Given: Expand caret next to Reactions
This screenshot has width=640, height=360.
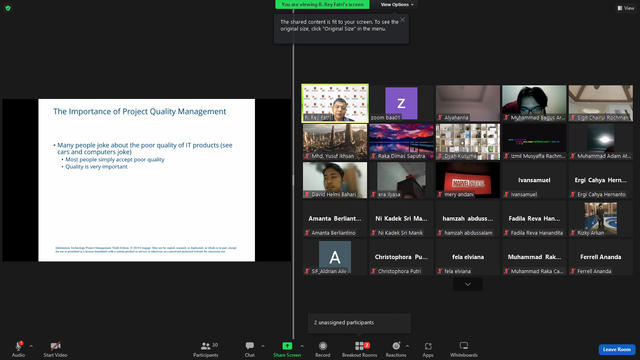Looking at the screenshot, I should coord(407,346).
